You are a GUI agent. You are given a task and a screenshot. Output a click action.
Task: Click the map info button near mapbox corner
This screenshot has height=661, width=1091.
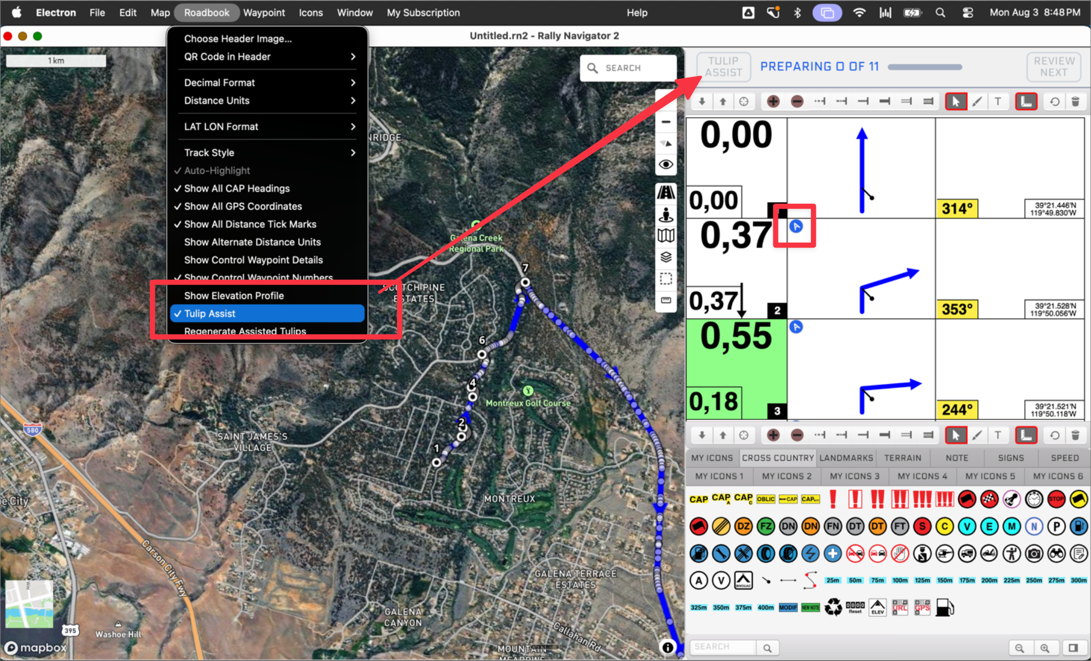(667, 648)
